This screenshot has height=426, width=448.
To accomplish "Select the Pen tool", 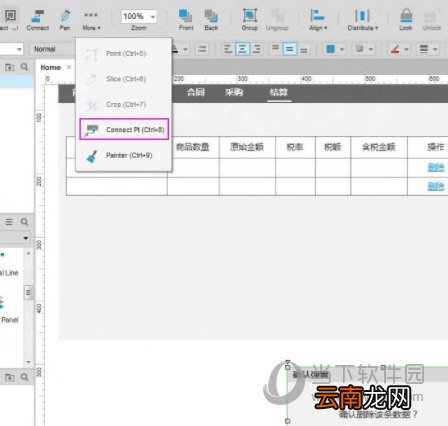I will coord(65,20).
